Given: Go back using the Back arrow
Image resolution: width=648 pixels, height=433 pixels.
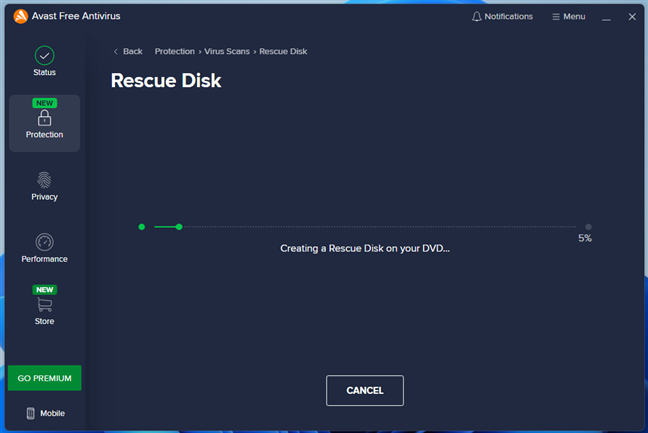Looking at the screenshot, I should coord(116,51).
